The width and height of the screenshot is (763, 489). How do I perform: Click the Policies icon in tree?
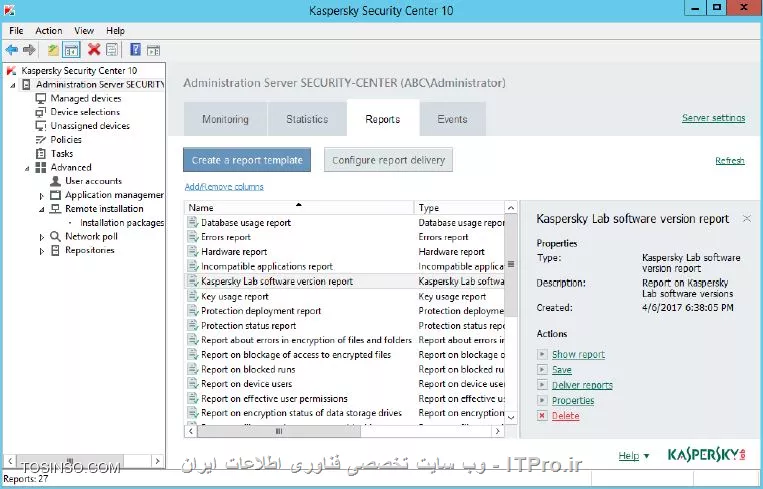[41, 140]
